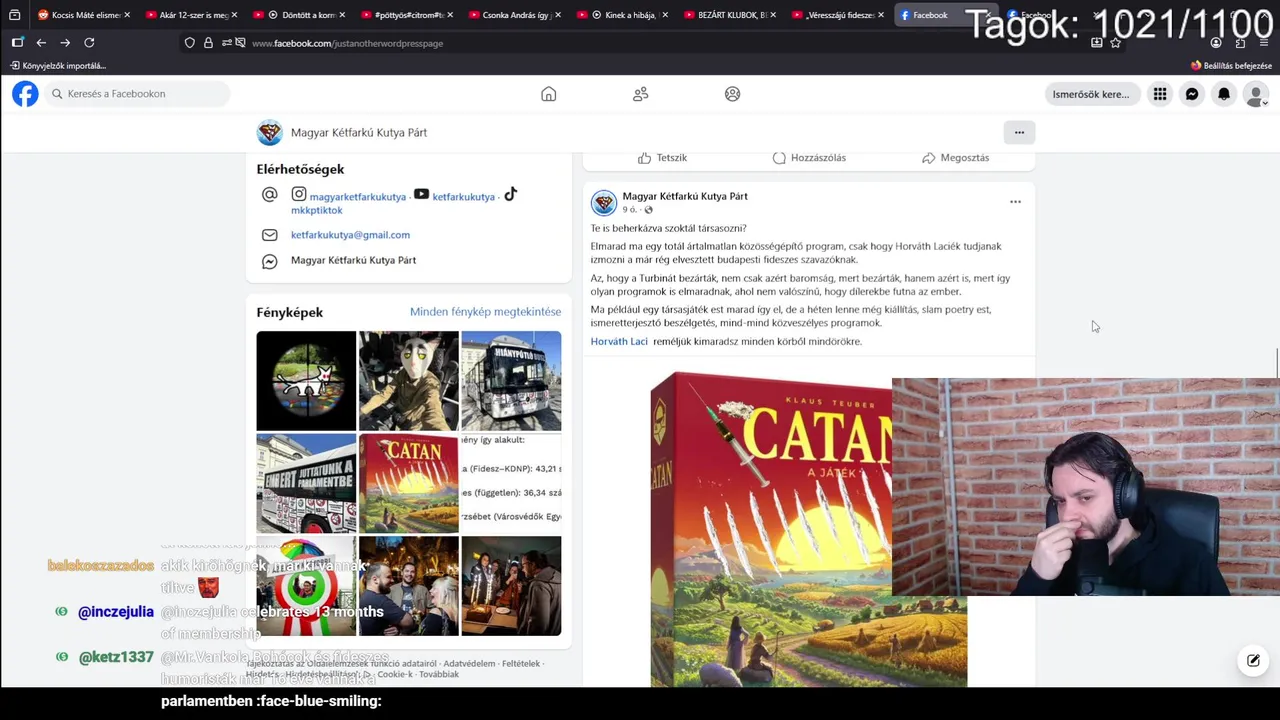Click the Könyvjelzők importálá... bookmarks item
Image resolution: width=1280 pixels, height=720 pixels.
coord(58,66)
